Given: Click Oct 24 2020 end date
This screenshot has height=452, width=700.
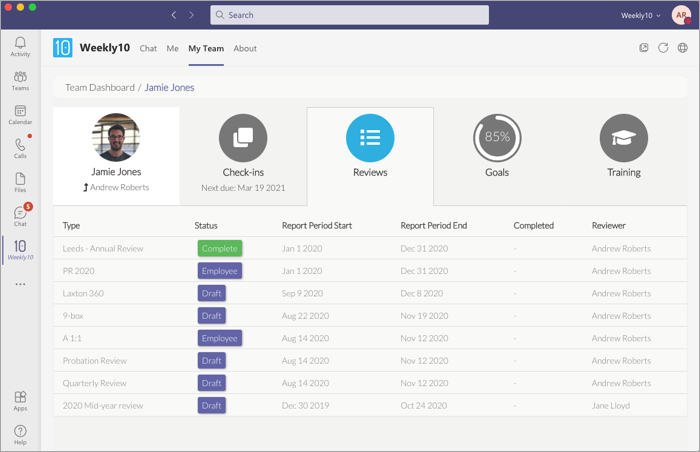Looking at the screenshot, I should (x=424, y=406).
